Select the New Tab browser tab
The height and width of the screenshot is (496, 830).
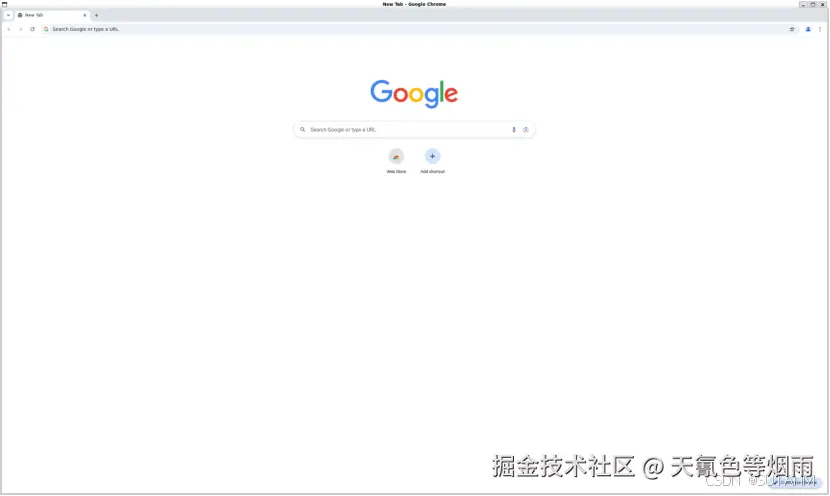51,15
